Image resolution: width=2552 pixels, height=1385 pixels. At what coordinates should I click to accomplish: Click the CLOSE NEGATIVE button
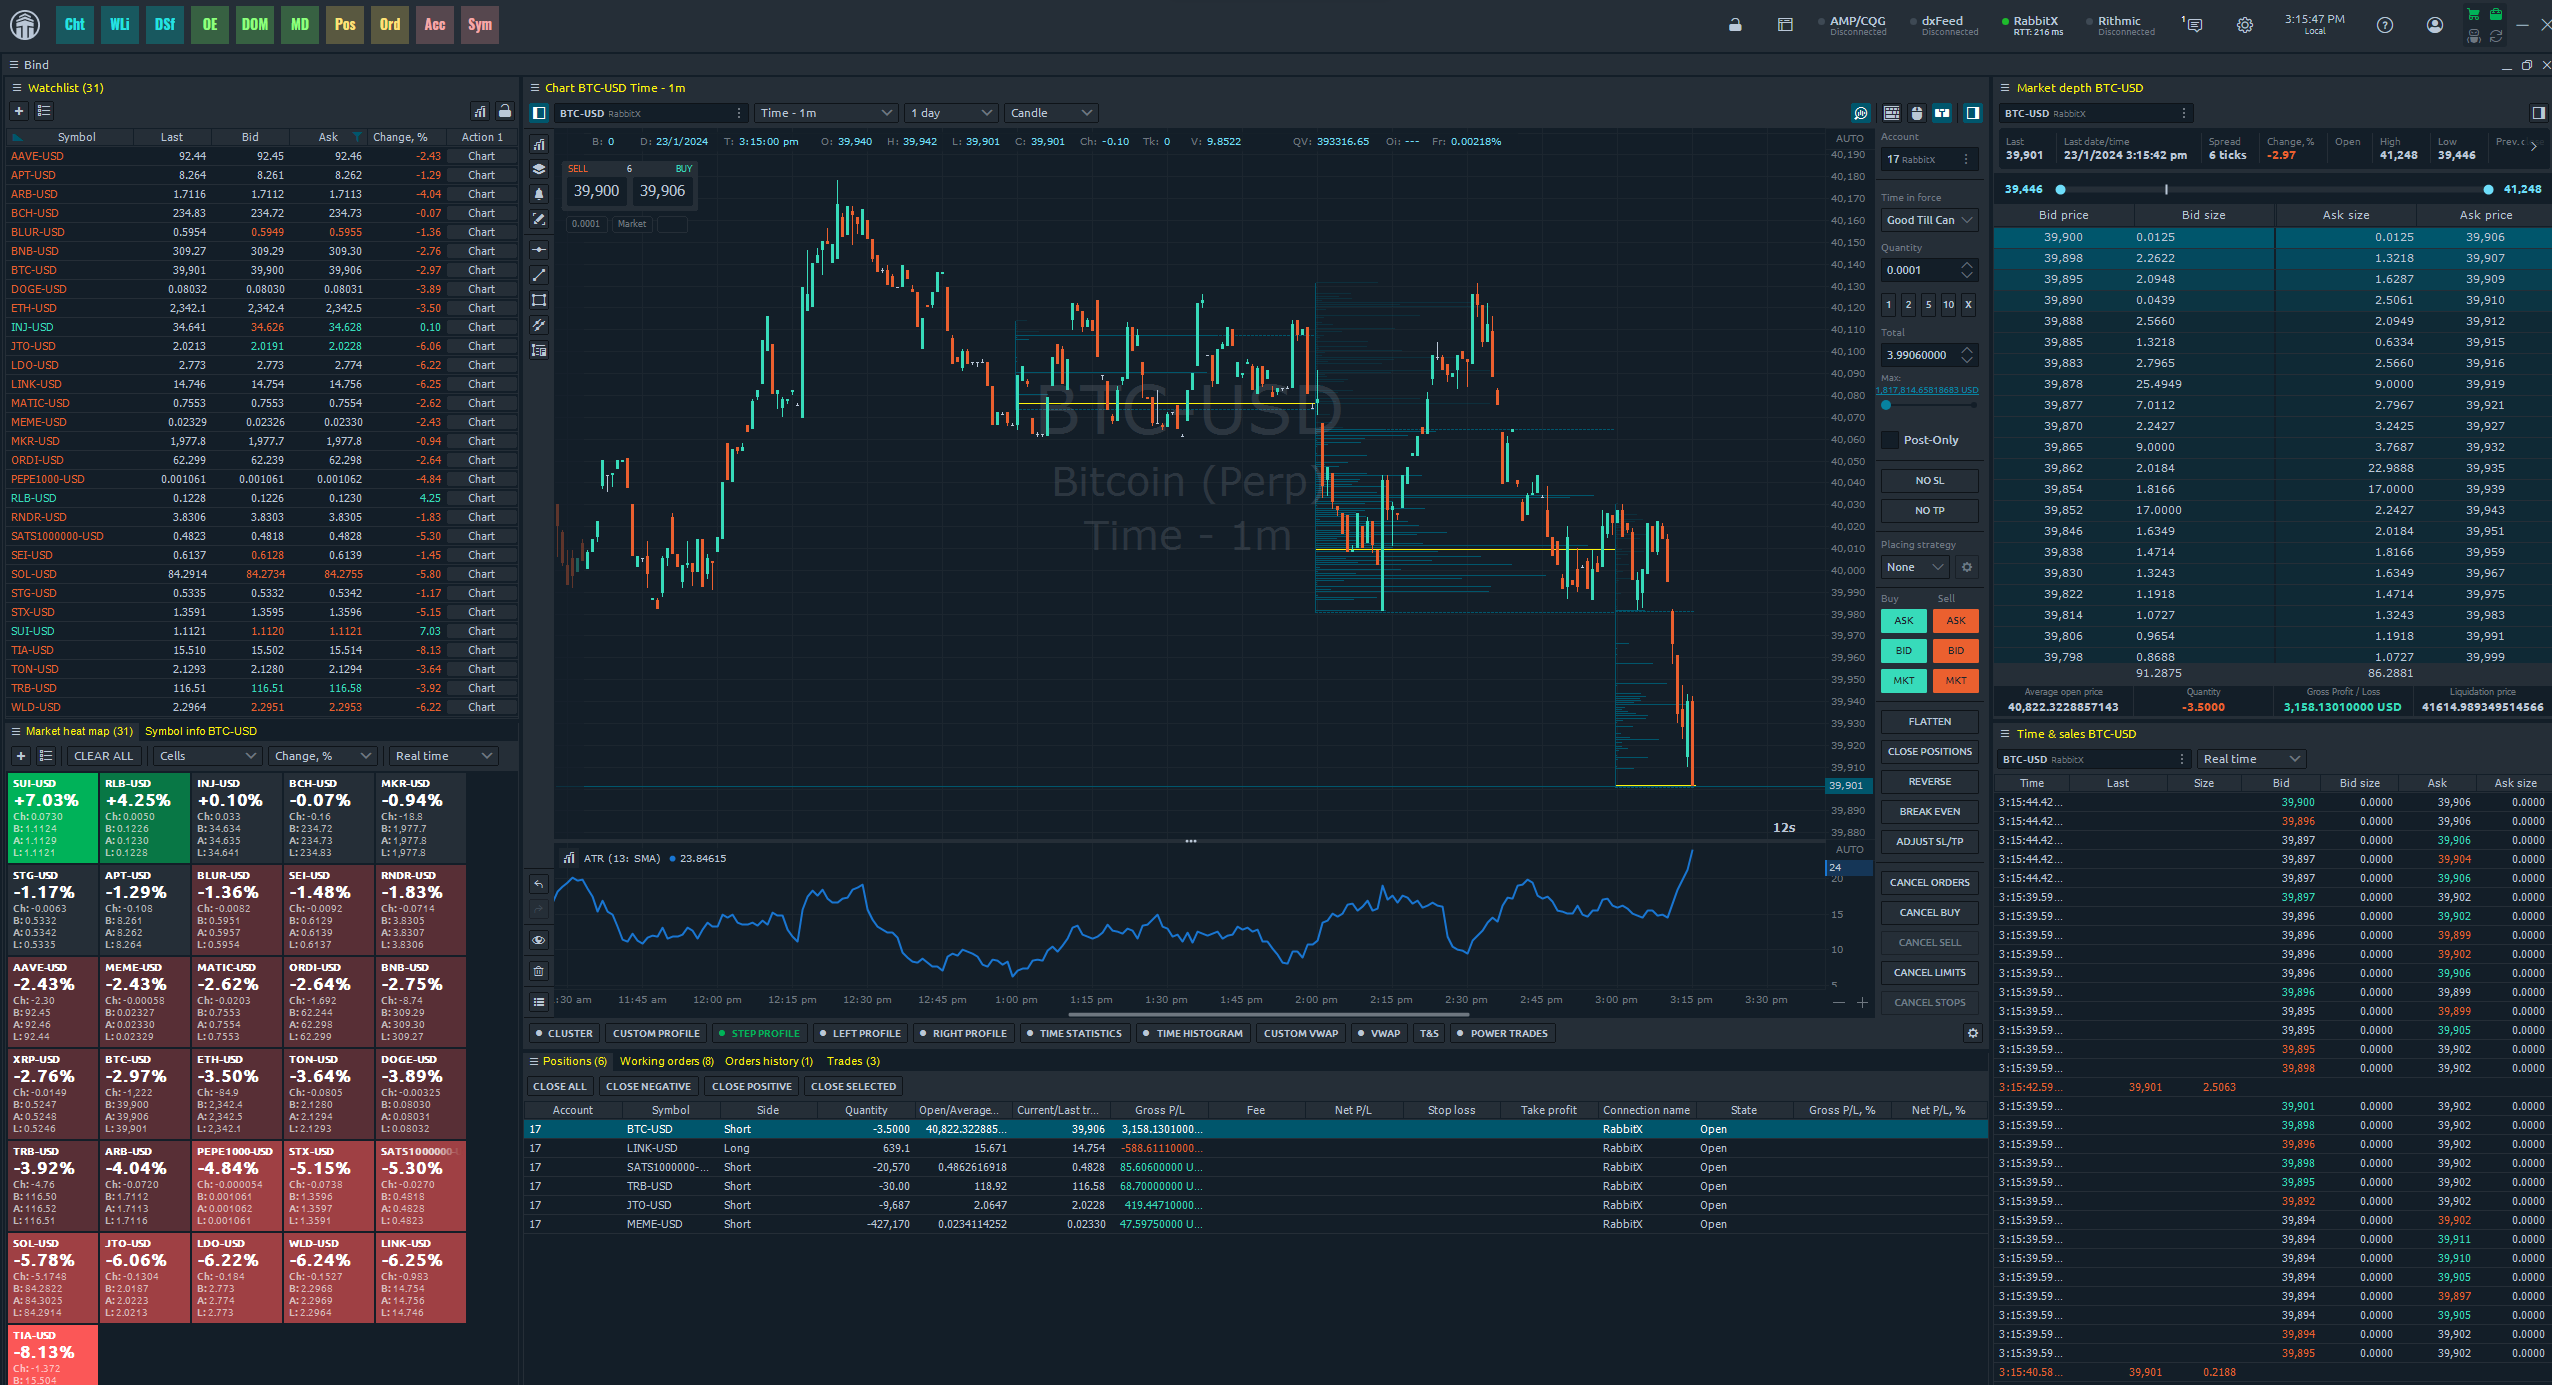(x=648, y=1086)
